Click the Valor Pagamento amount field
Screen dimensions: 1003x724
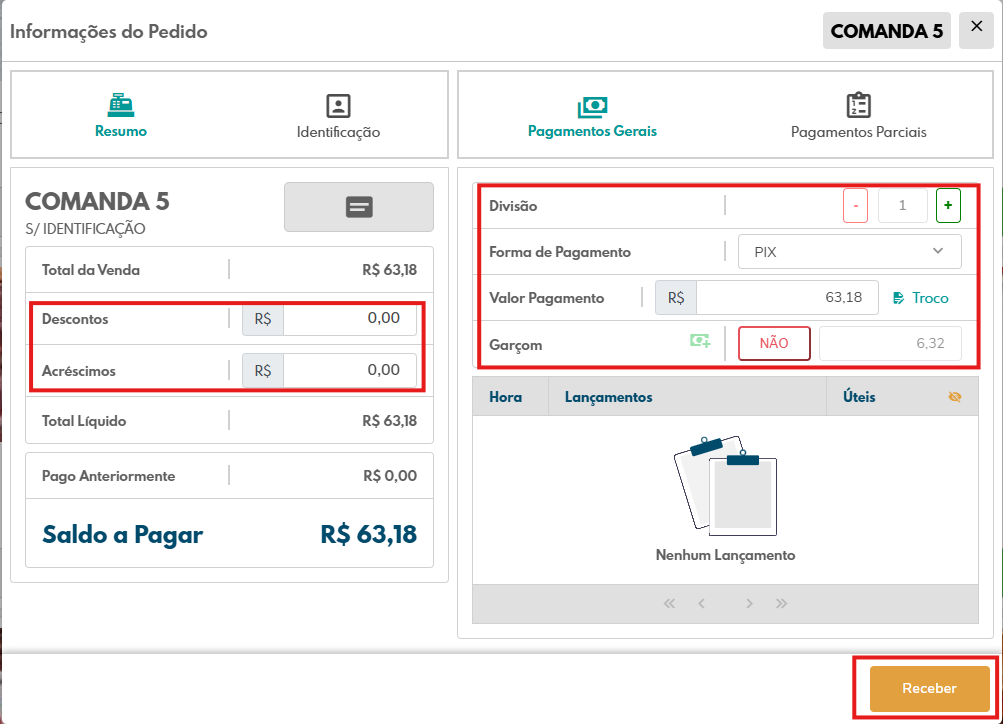tap(786, 298)
